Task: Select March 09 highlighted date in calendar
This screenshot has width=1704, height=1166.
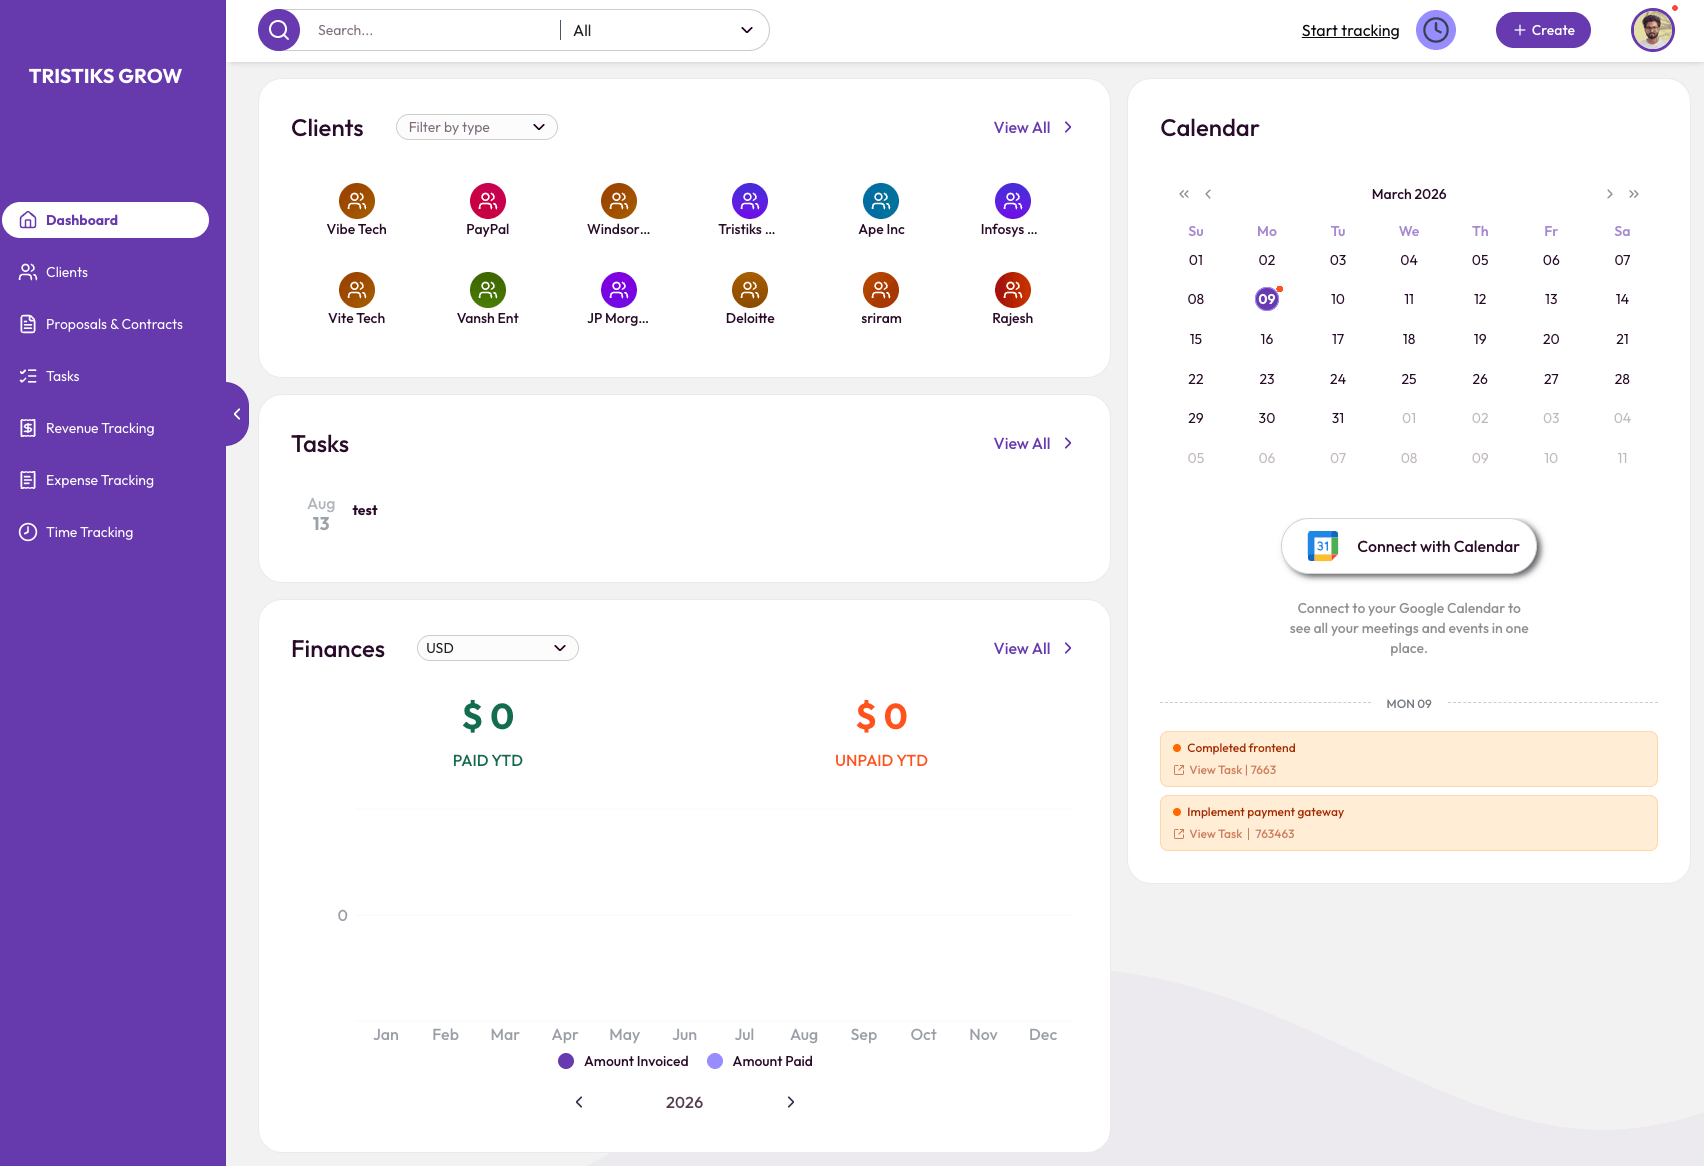Action: click(1267, 299)
